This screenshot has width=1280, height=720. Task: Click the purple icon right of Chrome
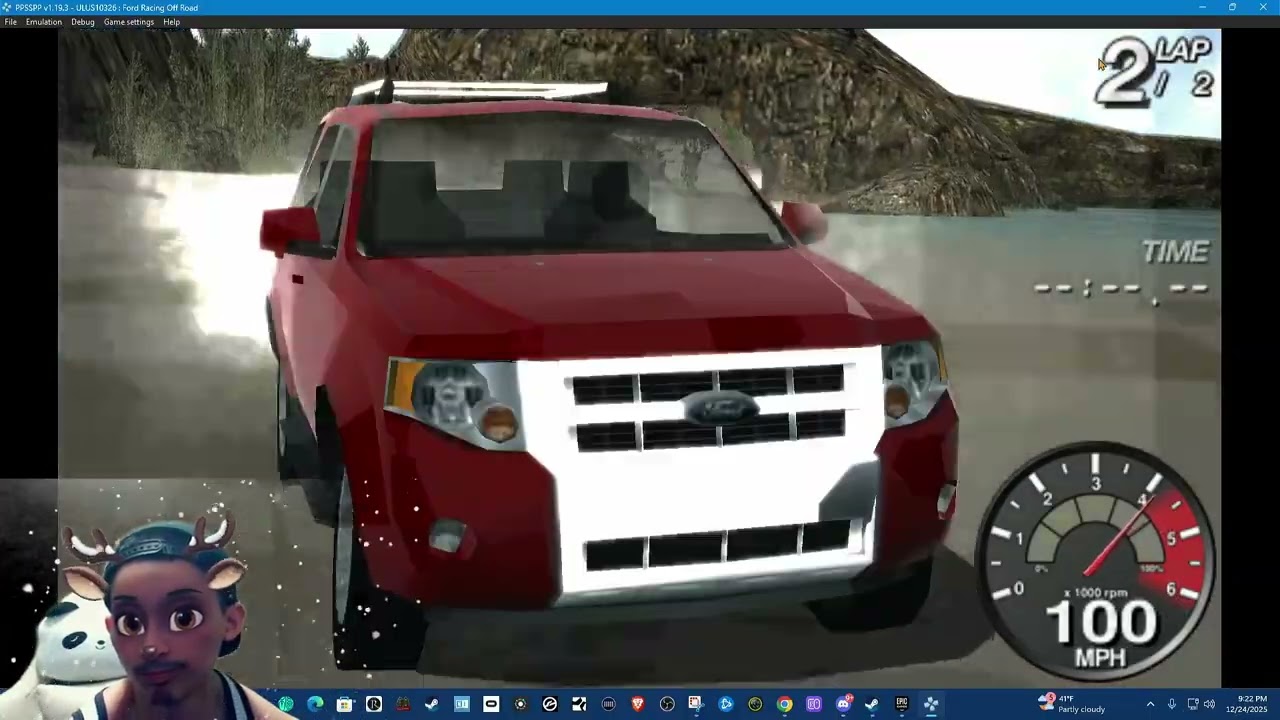pyautogui.click(x=813, y=704)
